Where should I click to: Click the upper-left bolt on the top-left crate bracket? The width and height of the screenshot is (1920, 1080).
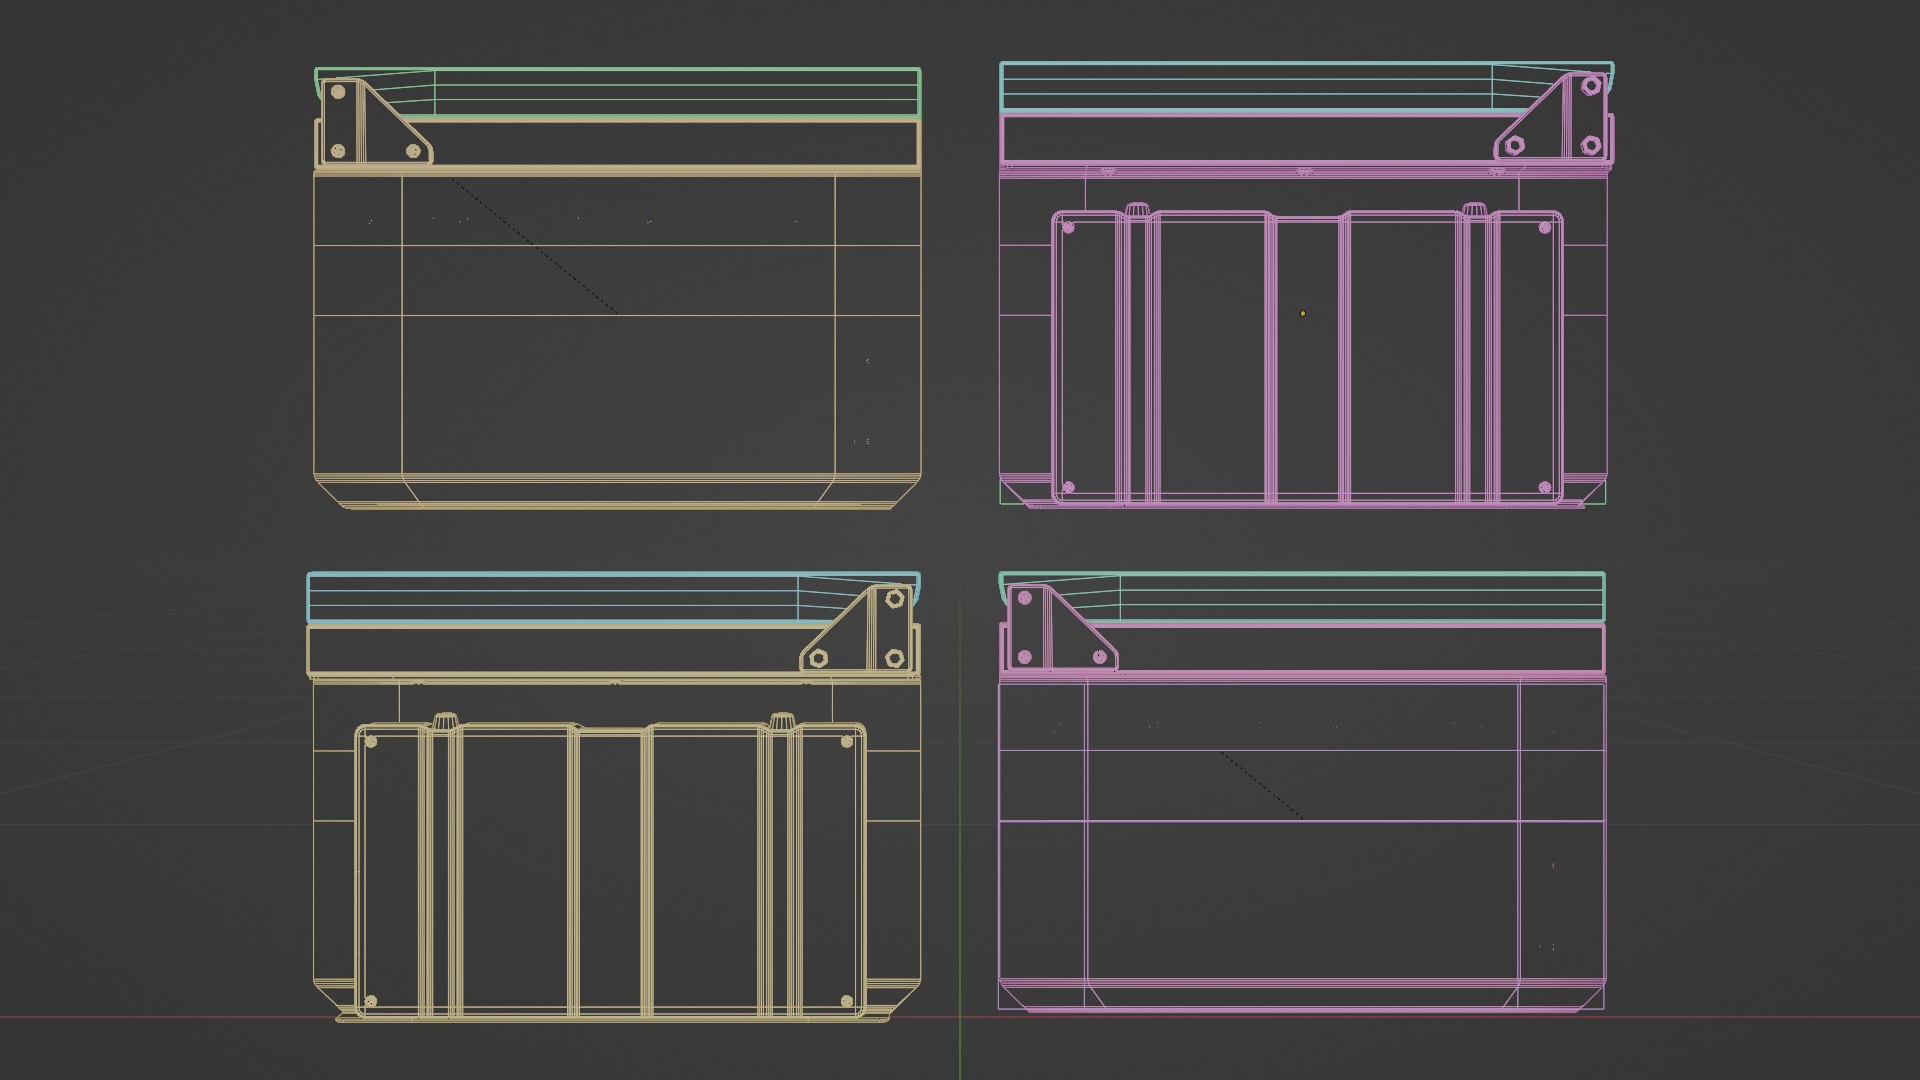[x=338, y=92]
